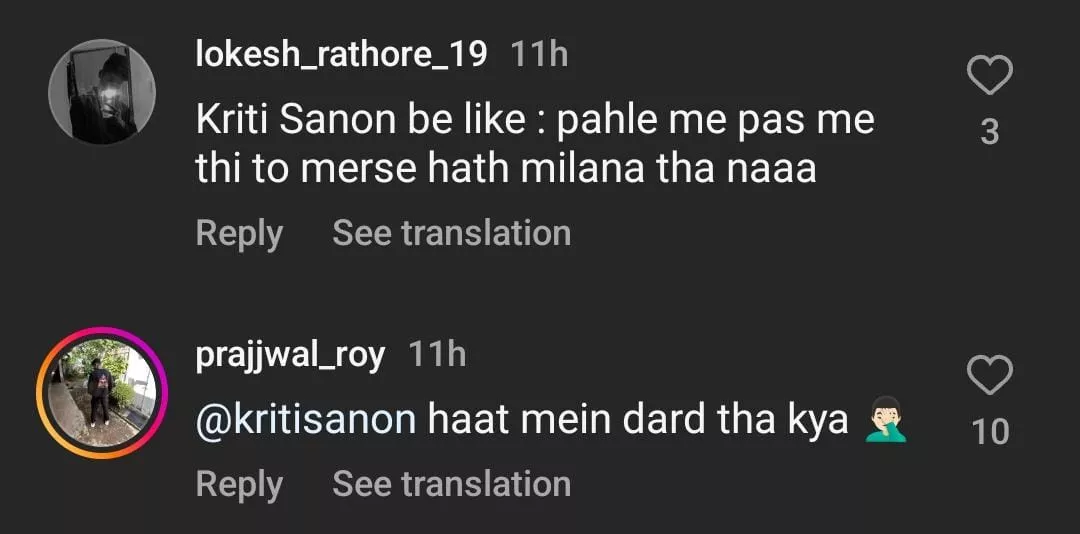
Task: Click the facepalm emoji in the comment
Action: 882,420
